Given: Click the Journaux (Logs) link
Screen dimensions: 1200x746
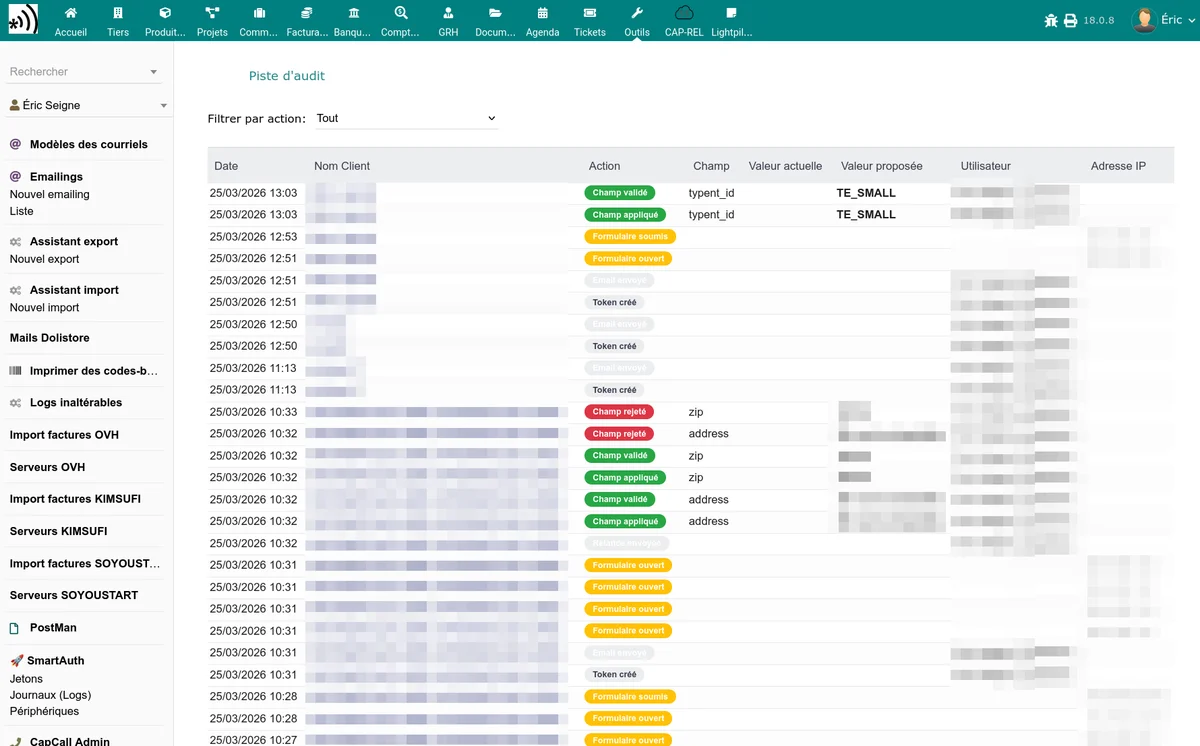Looking at the screenshot, I should click(50, 695).
